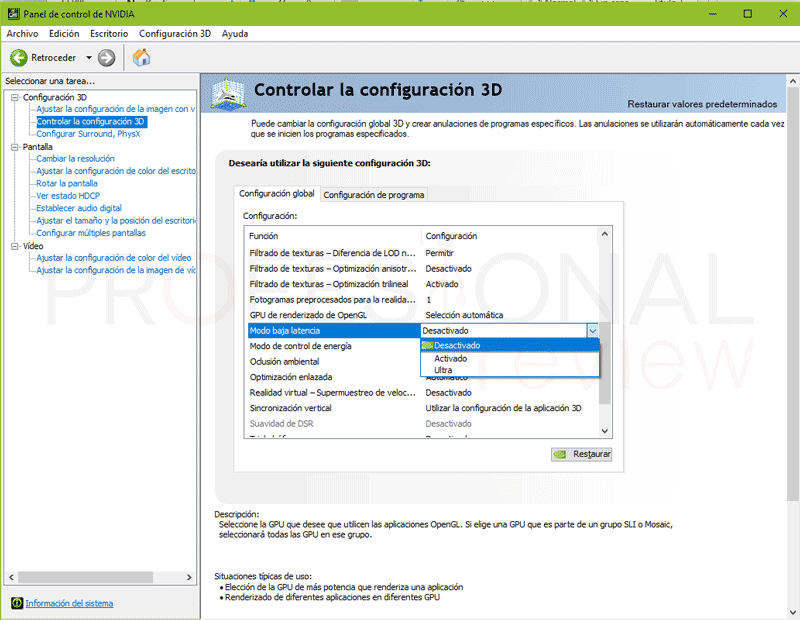The height and width of the screenshot is (620, 800).
Task: Click the task tree horizontal scroll left arrow
Action: pyautogui.click(x=11, y=577)
